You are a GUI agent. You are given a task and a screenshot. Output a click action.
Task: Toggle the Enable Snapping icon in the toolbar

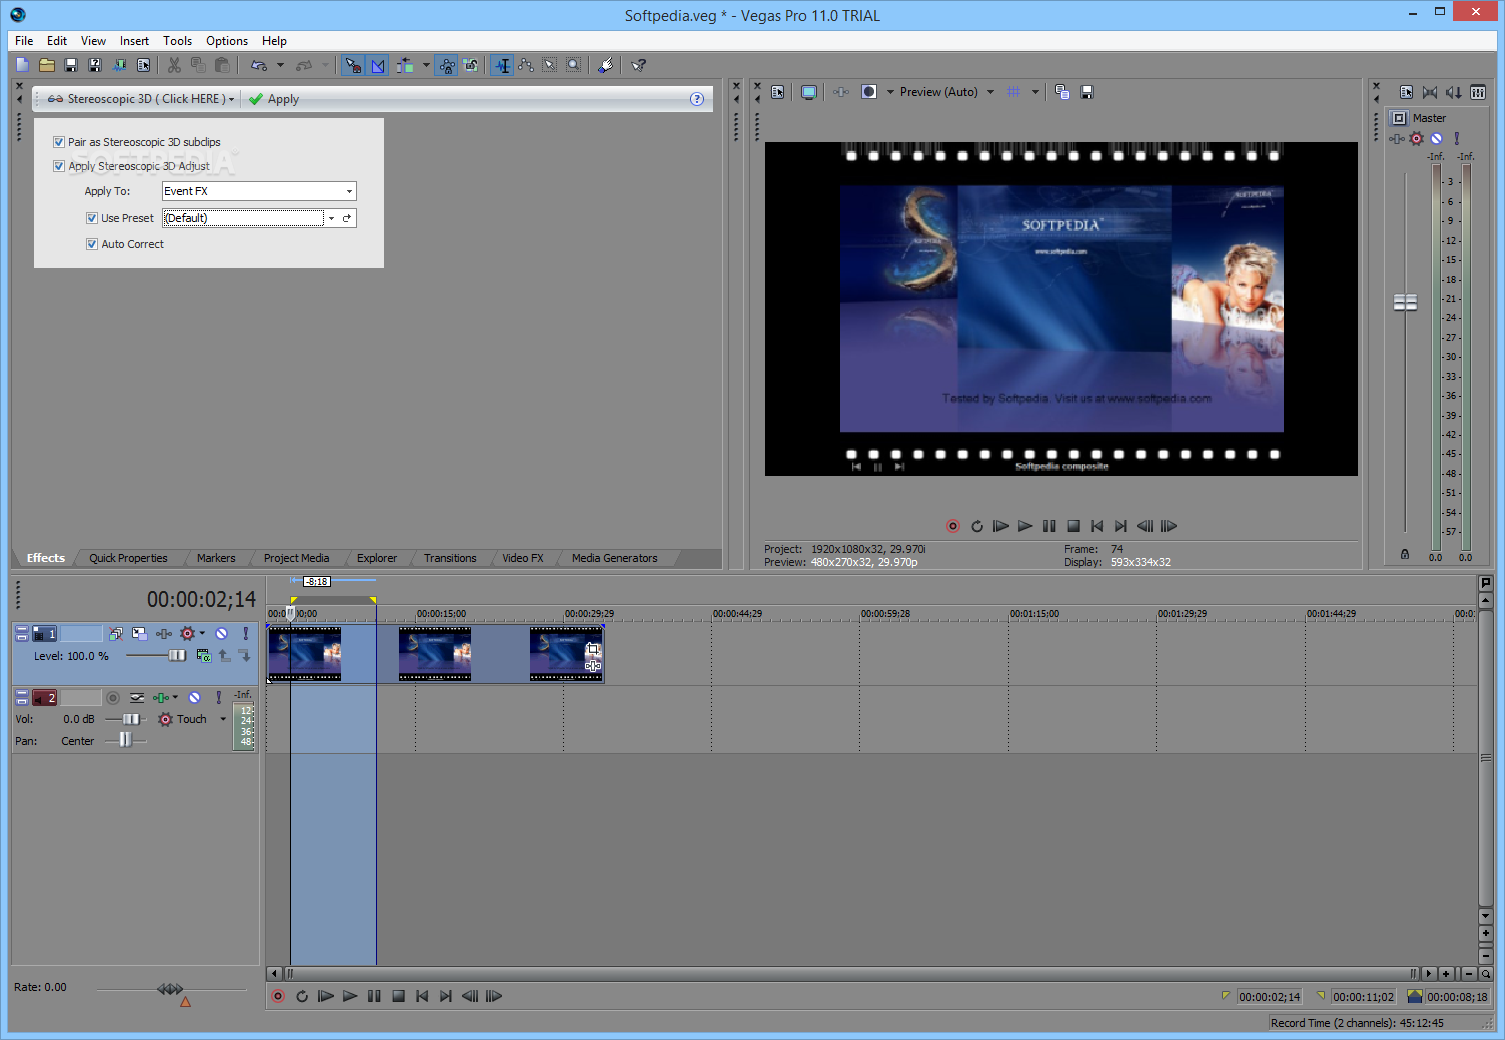point(353,65)
